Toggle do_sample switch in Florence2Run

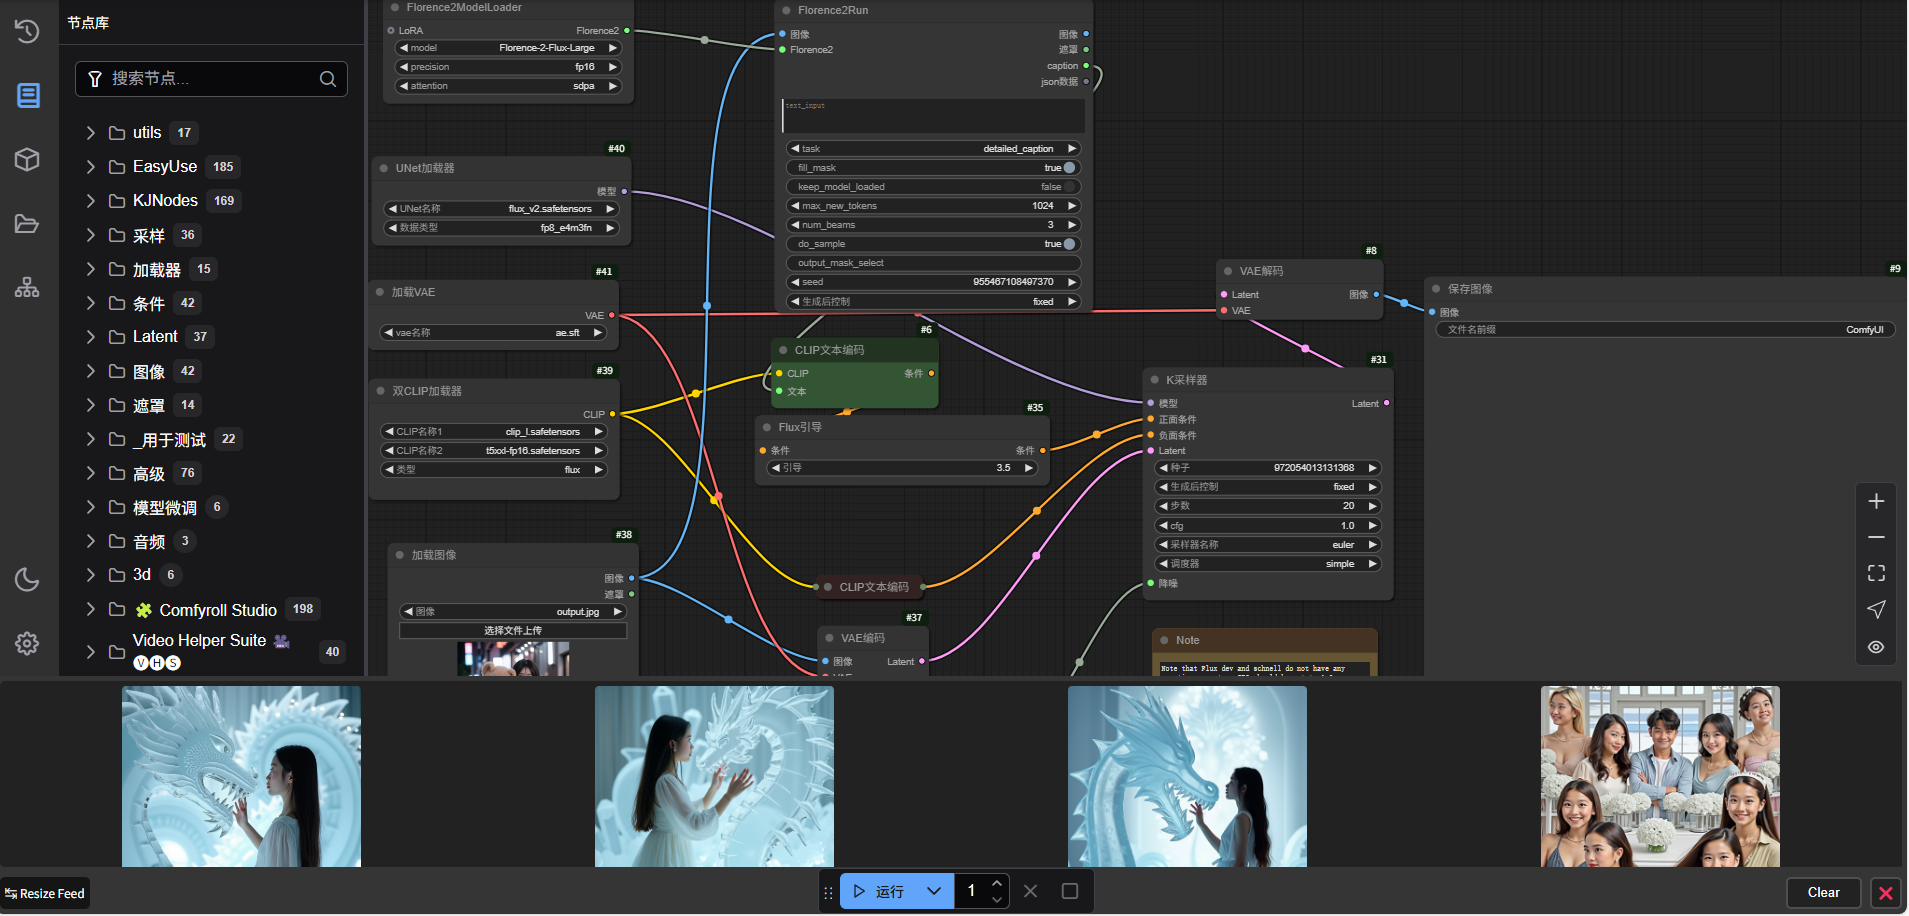click(x=1069, y=244)
